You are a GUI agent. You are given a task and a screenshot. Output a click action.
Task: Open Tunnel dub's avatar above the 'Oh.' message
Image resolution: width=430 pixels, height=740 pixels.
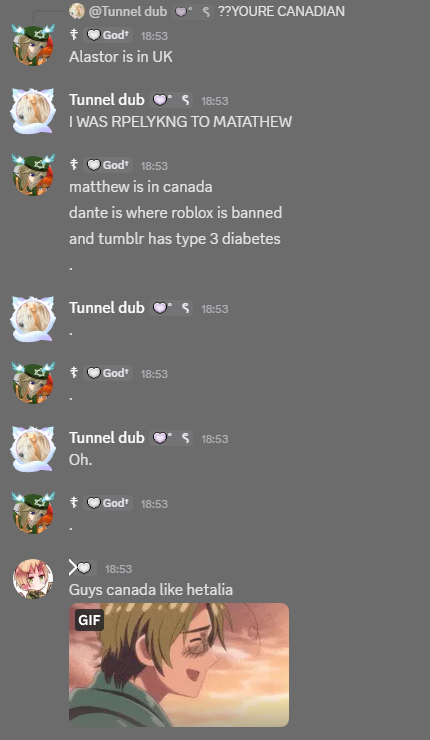click(33, 448)
